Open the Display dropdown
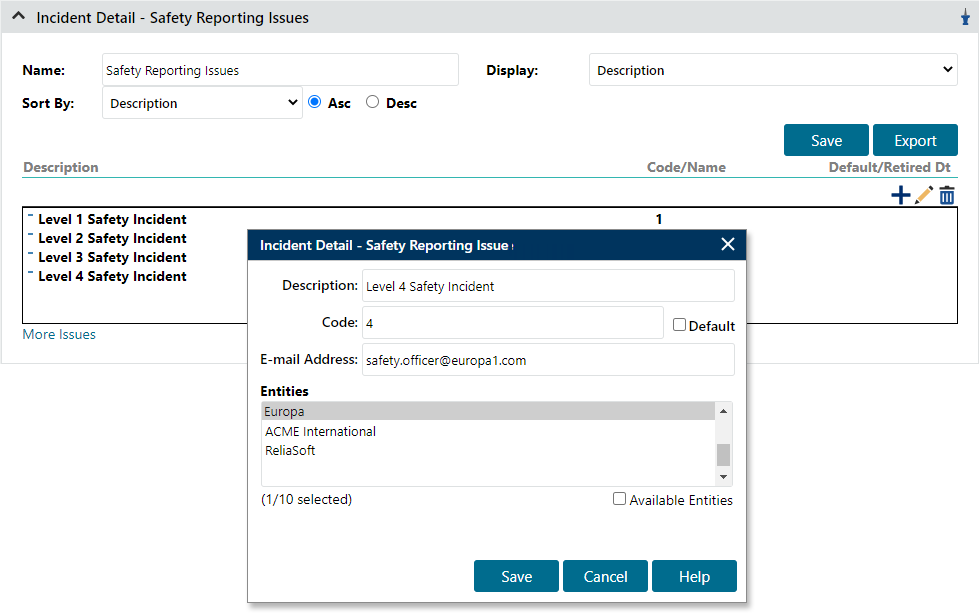The image size is (979, 616). pyautogui.click(x=772, y=70)
